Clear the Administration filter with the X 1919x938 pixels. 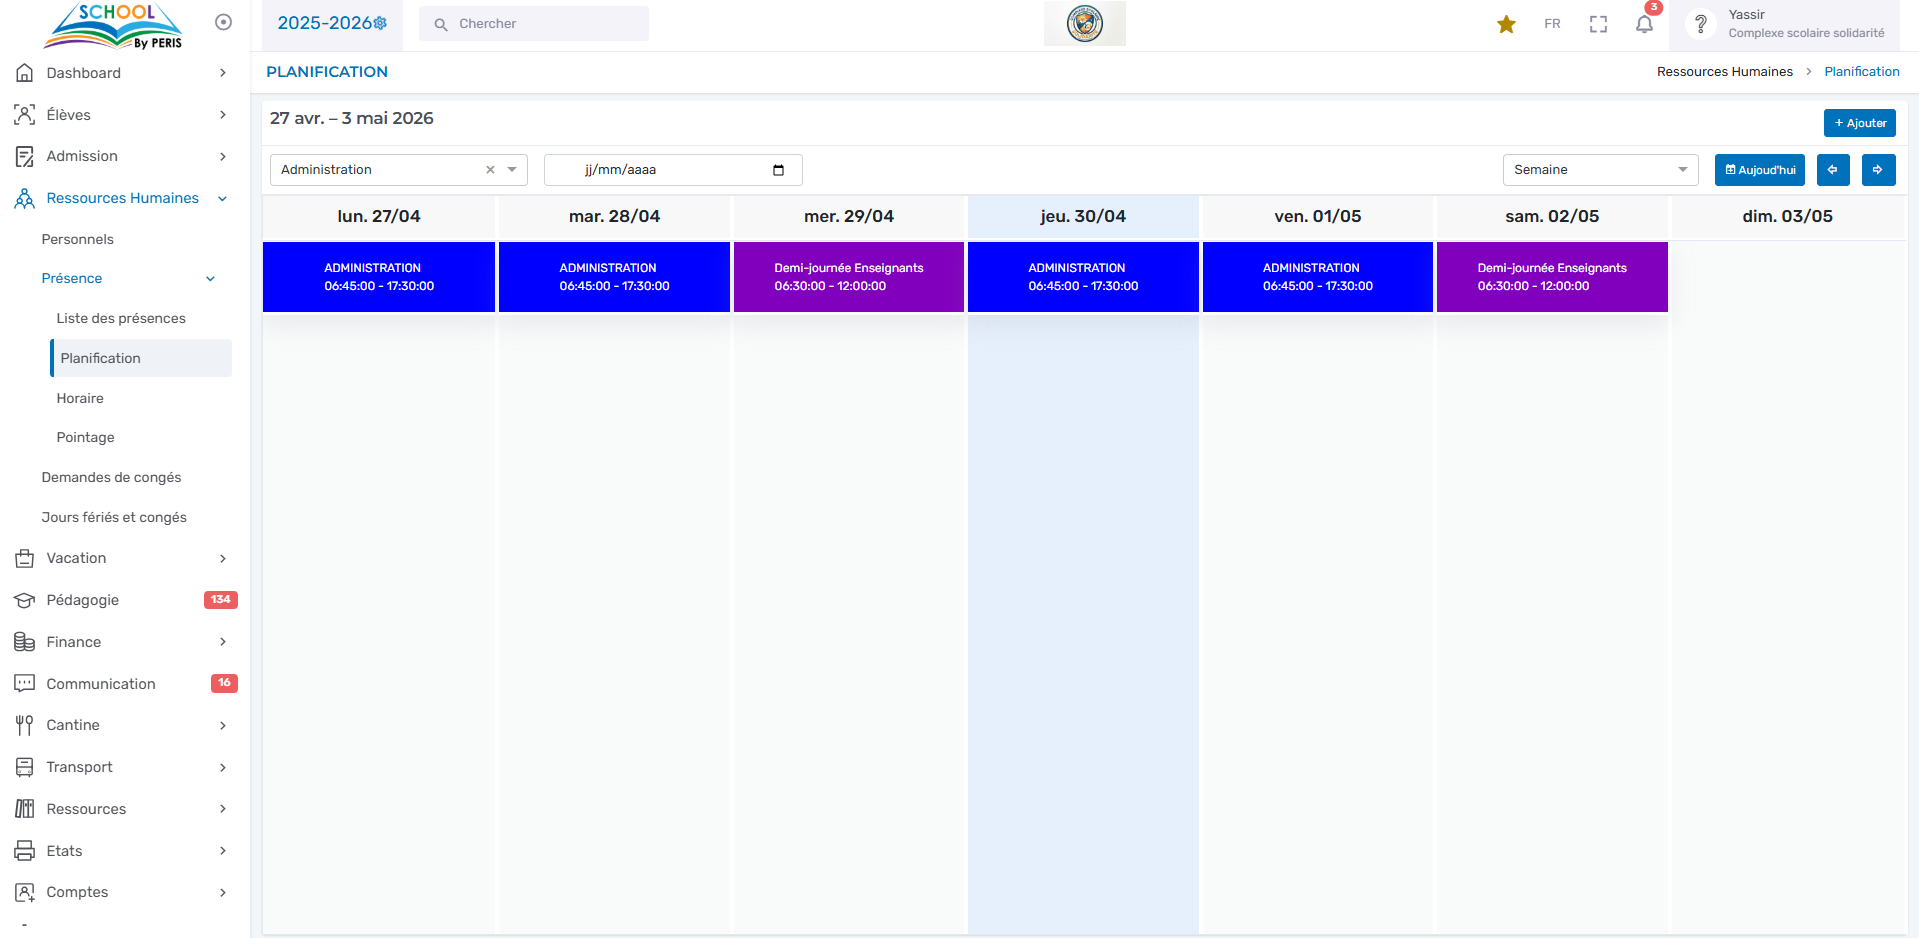pyautogui.click(x=489, y=170)
